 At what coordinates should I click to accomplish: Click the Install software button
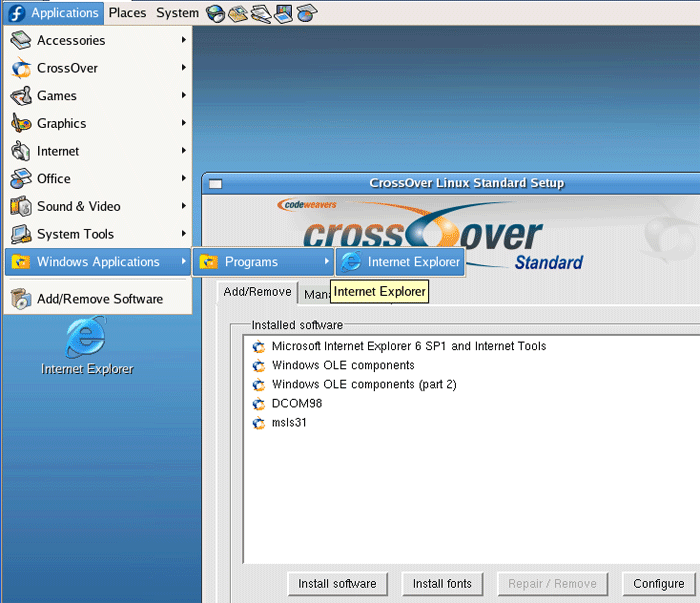point(337,584)
